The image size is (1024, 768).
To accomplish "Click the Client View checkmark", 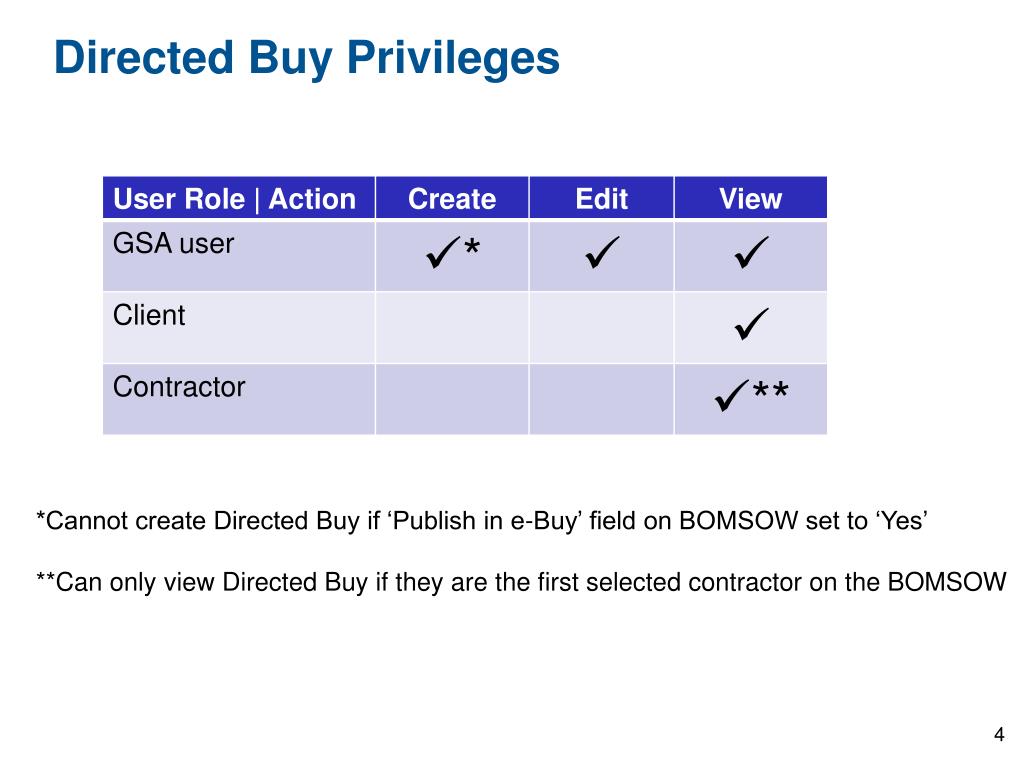I will point(751,324).
